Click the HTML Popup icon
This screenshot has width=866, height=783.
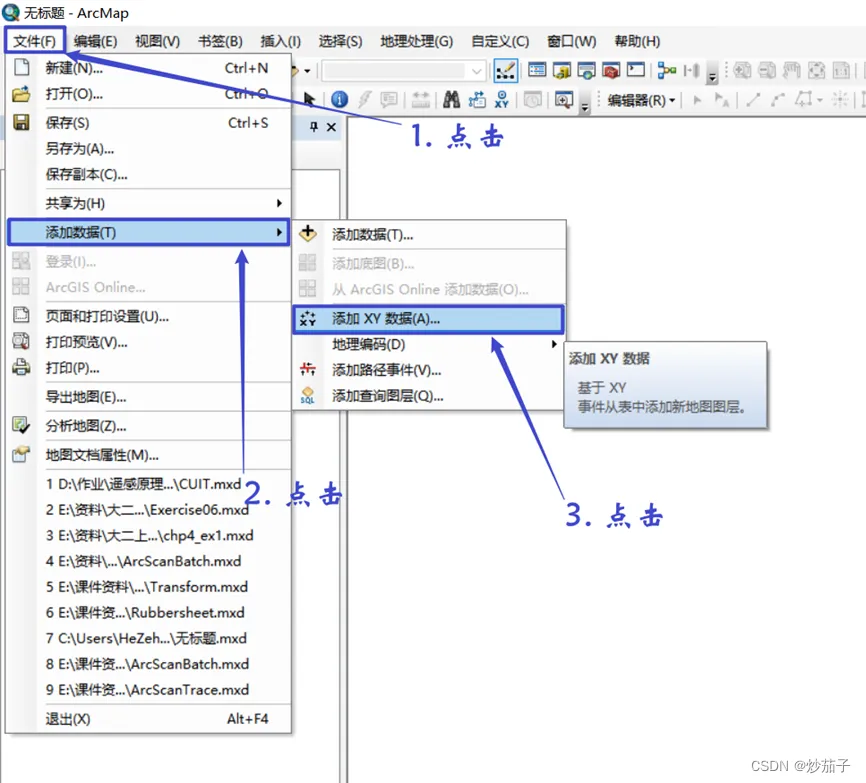389,99
